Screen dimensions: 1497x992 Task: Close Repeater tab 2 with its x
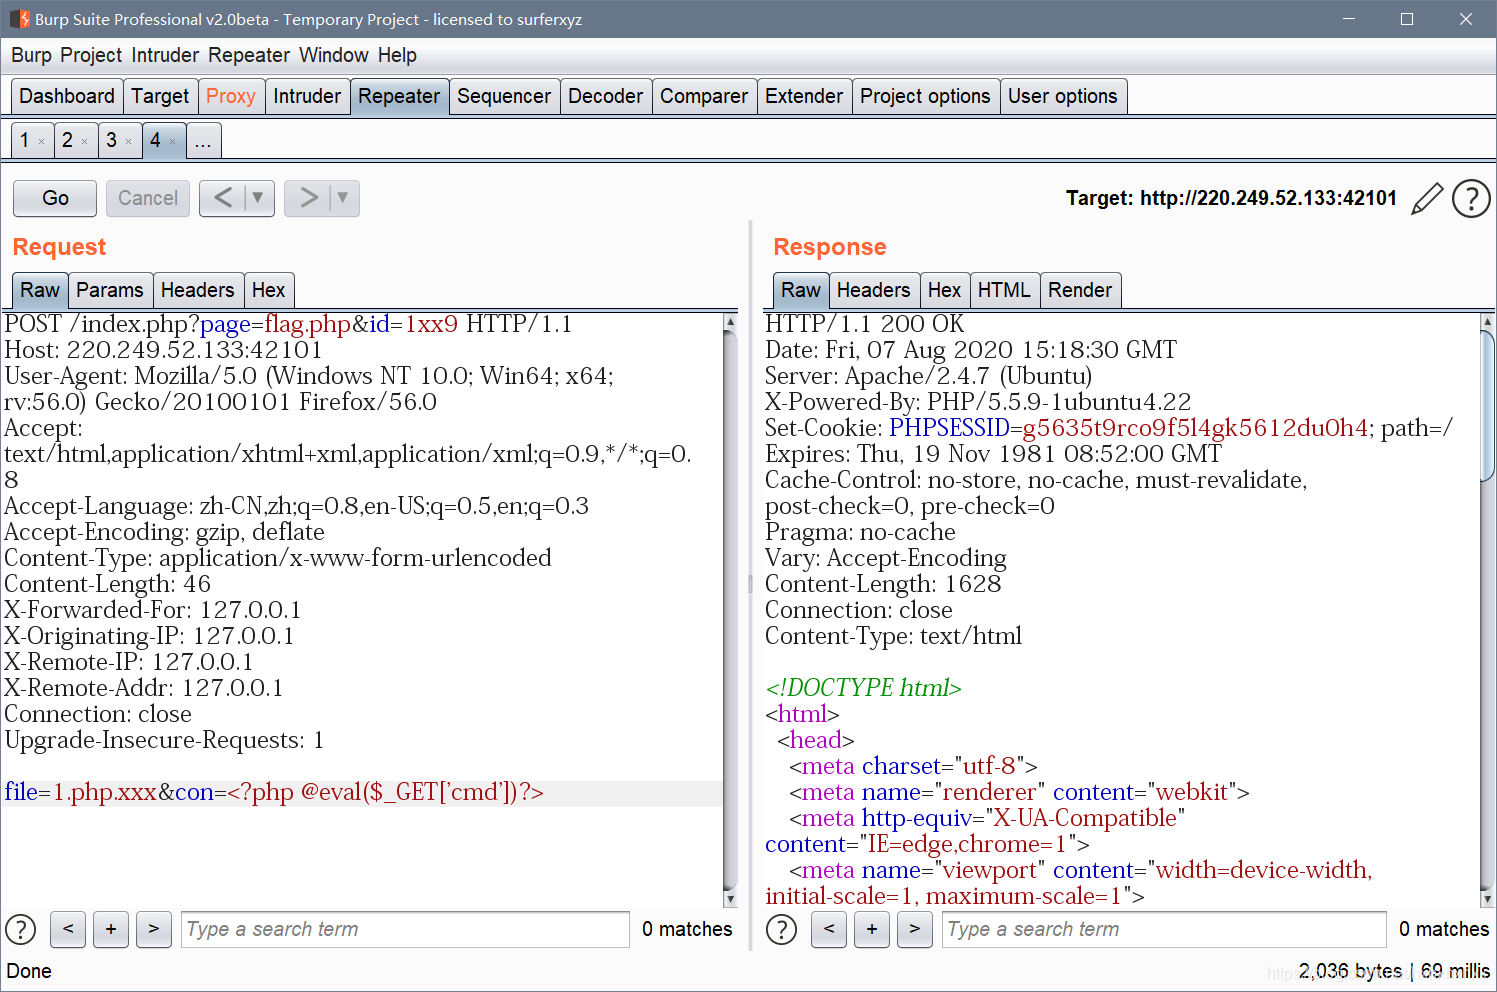[84, 142]
